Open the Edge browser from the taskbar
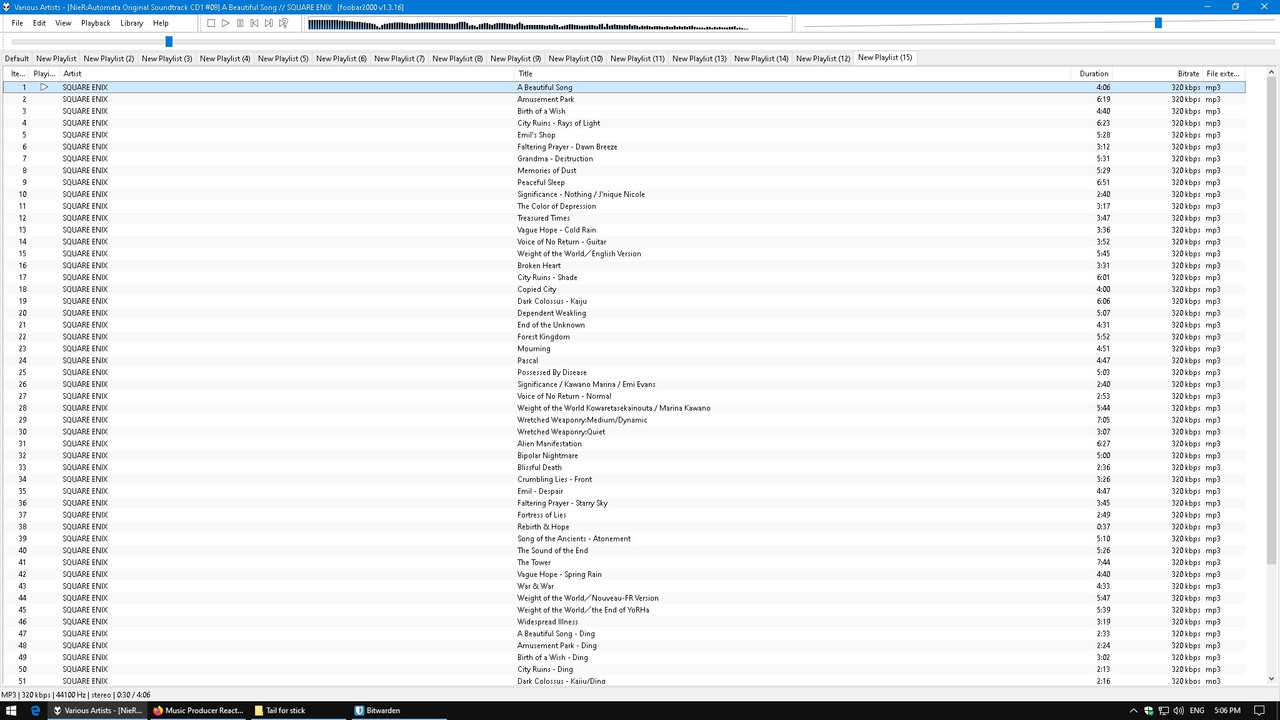This screenshot has width=1280, height=720. pos(36,710)
